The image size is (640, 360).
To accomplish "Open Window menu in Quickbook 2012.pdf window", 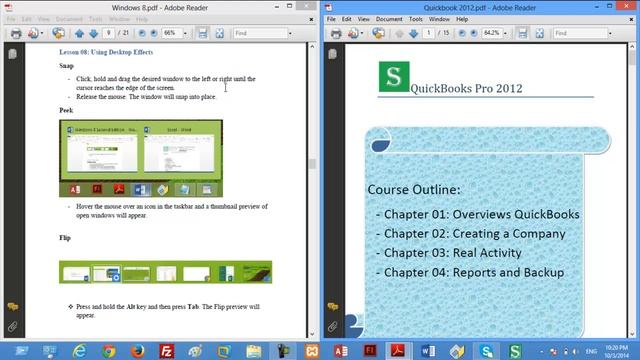I will point(439,19).
